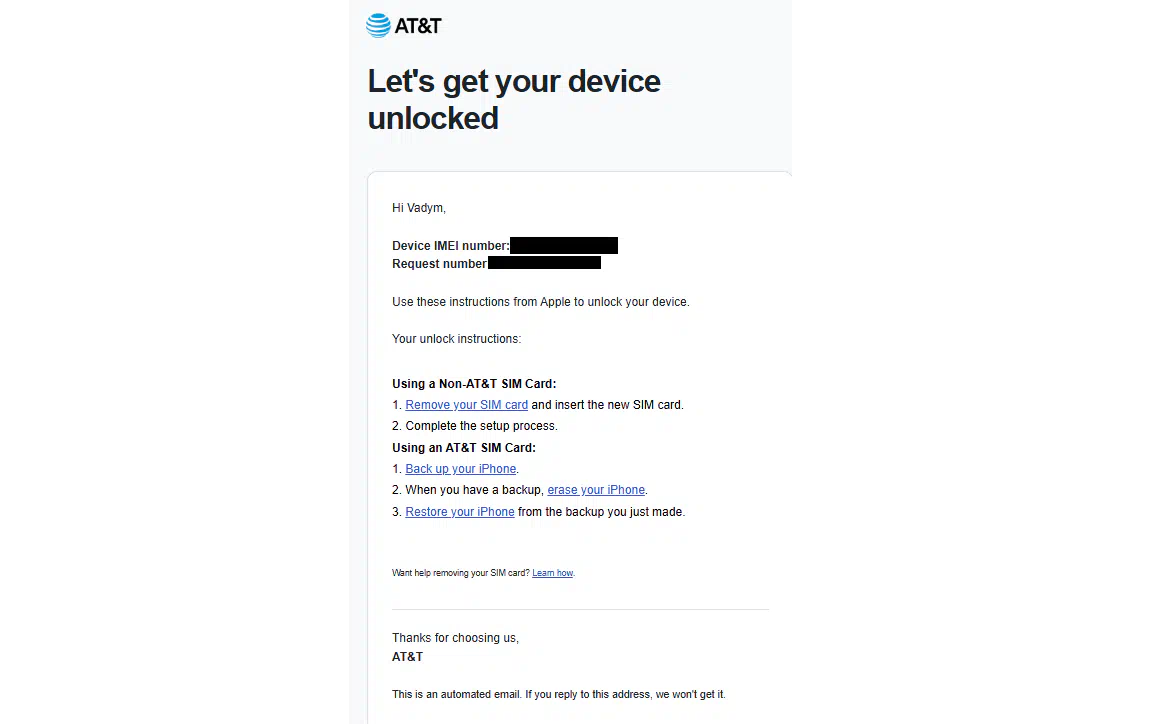This screenshot has height=725, width=1152.
Task: Open the Back up your iPhone link
Action: point(461,469)
